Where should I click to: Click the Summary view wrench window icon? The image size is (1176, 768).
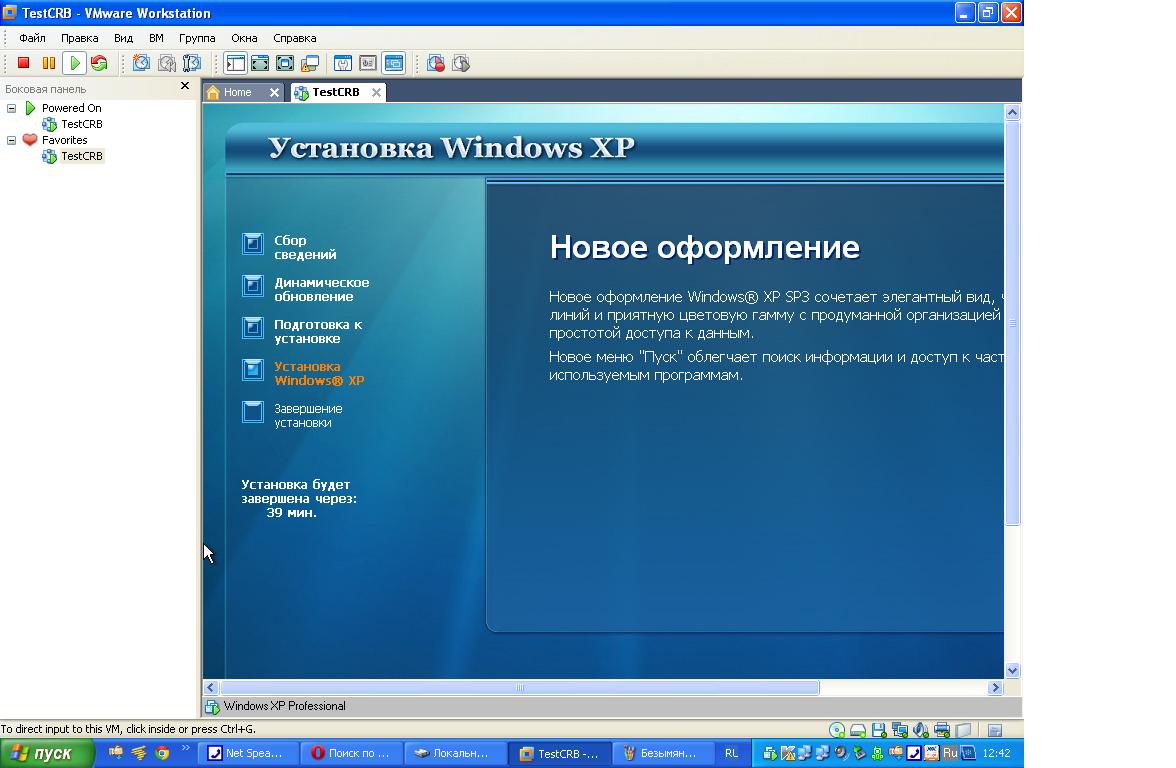tap(343, 63)
